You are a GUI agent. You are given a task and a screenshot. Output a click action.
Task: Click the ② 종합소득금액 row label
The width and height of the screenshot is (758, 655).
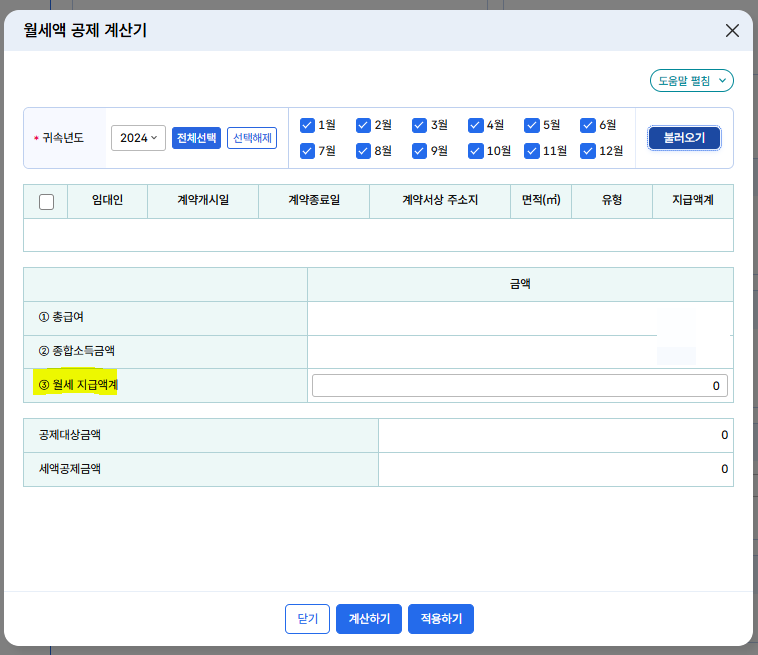tap(76, 351)
